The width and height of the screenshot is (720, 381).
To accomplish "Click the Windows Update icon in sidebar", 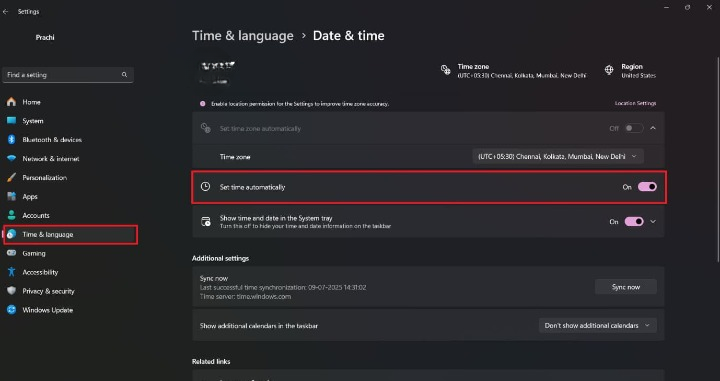I will click(11, 310).
